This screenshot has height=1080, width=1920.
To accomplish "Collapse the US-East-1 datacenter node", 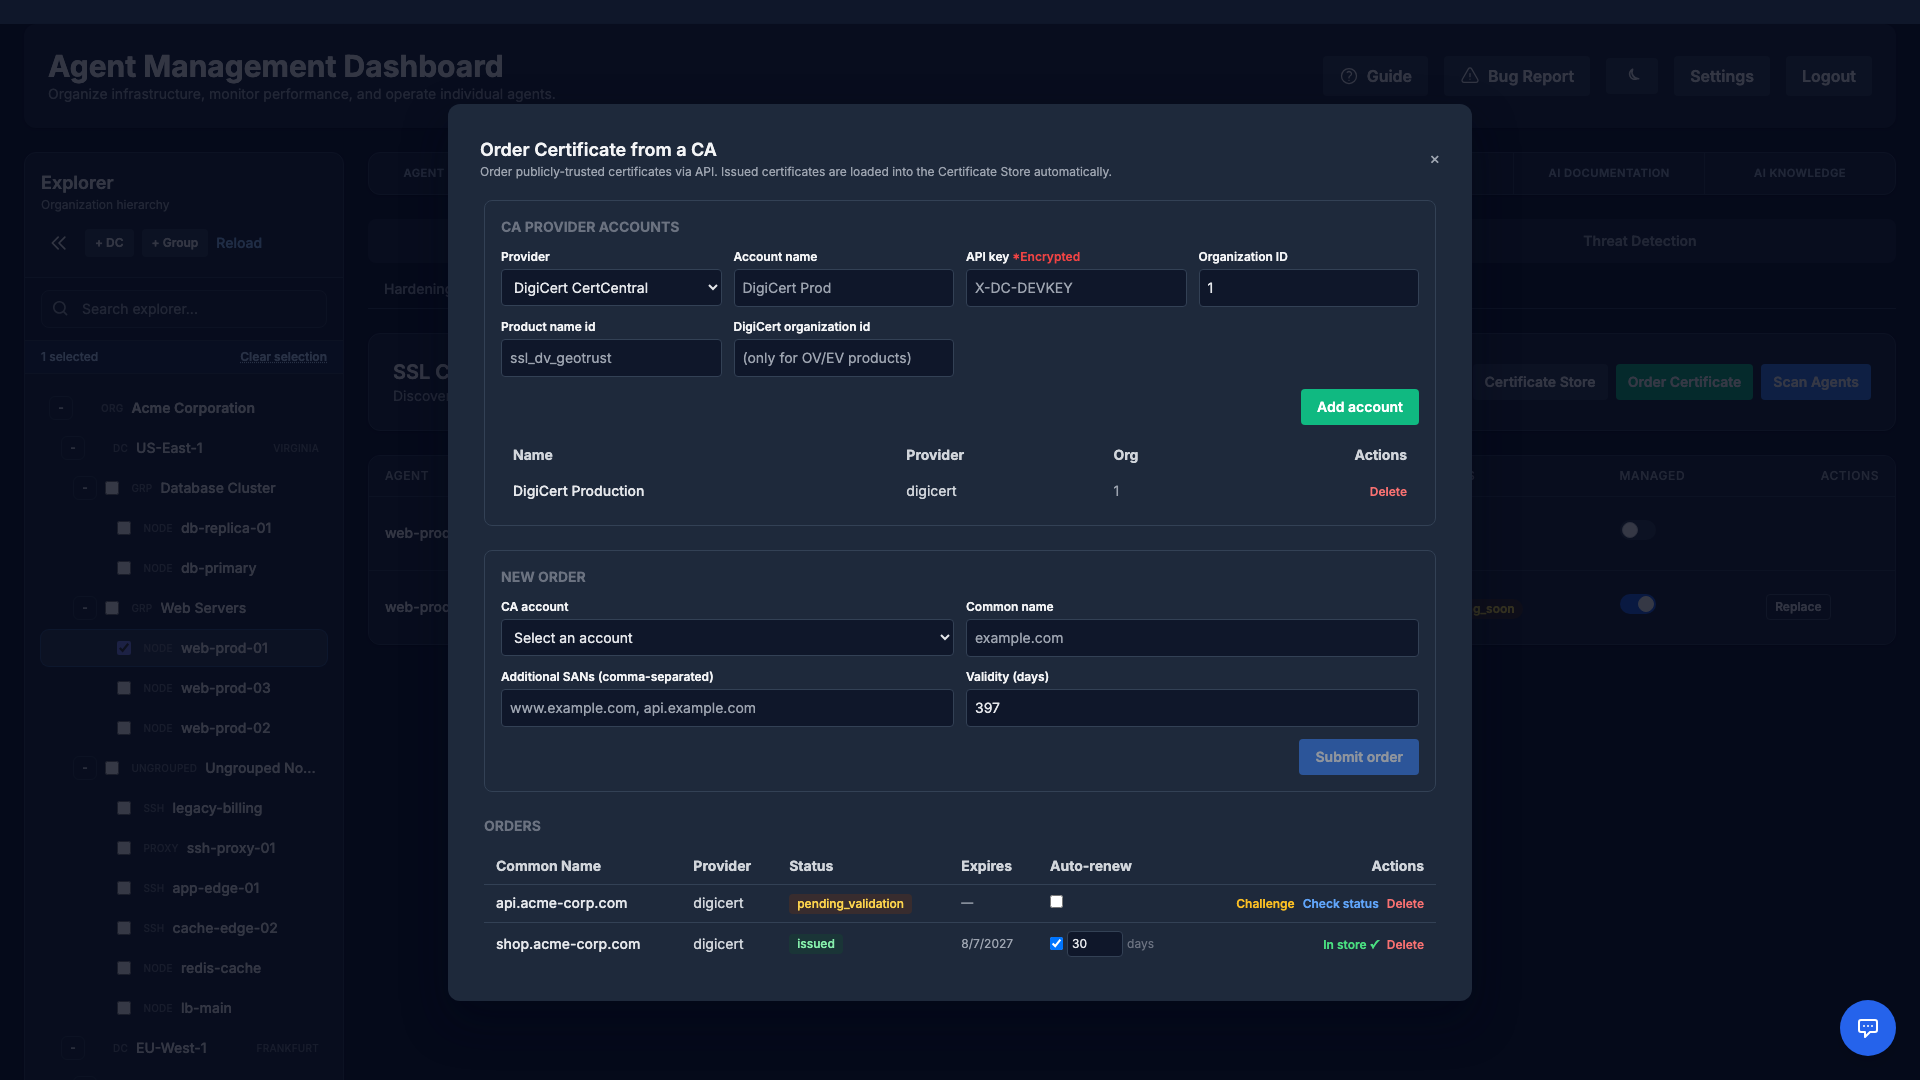I will [x=72, y=448].
